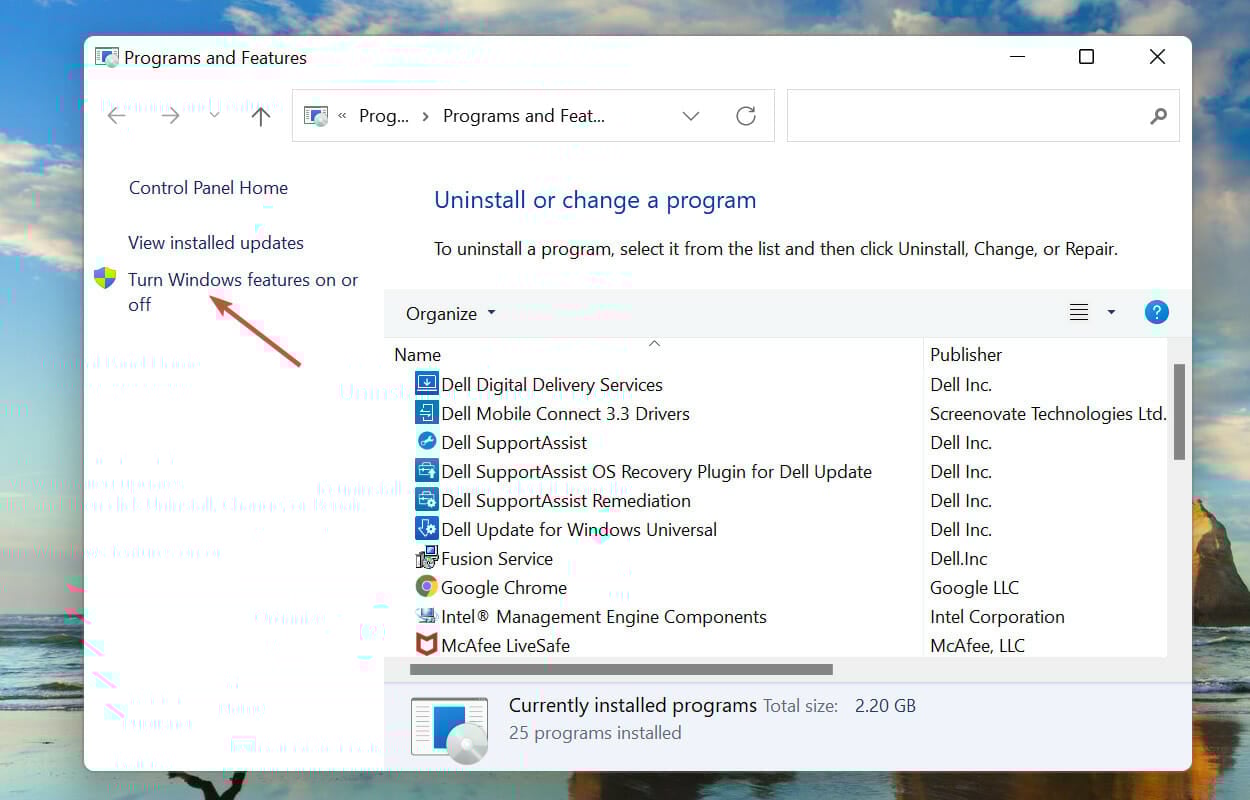1250x800 pixels.
Task: Select the 'Programs and Feat...' breadcrumb
Action: click(524, 116)
